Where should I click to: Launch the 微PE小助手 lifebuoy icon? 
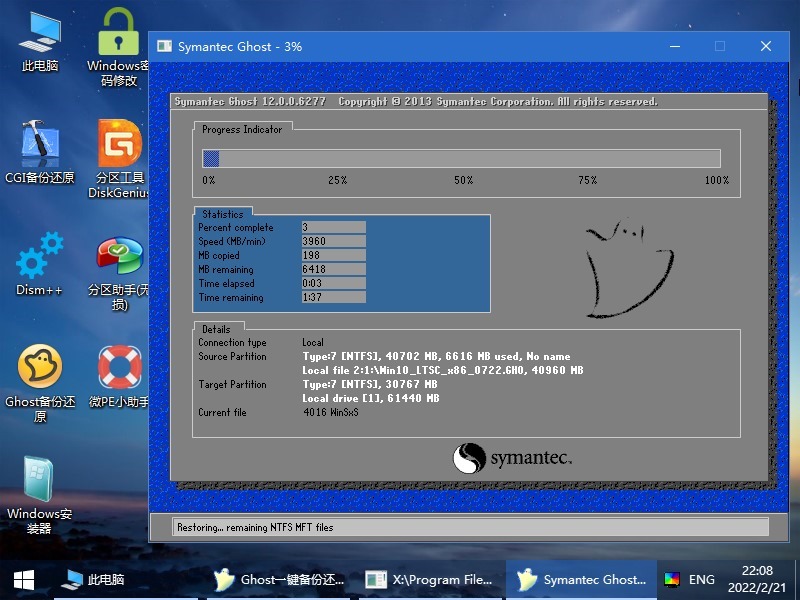coord(119,375)
